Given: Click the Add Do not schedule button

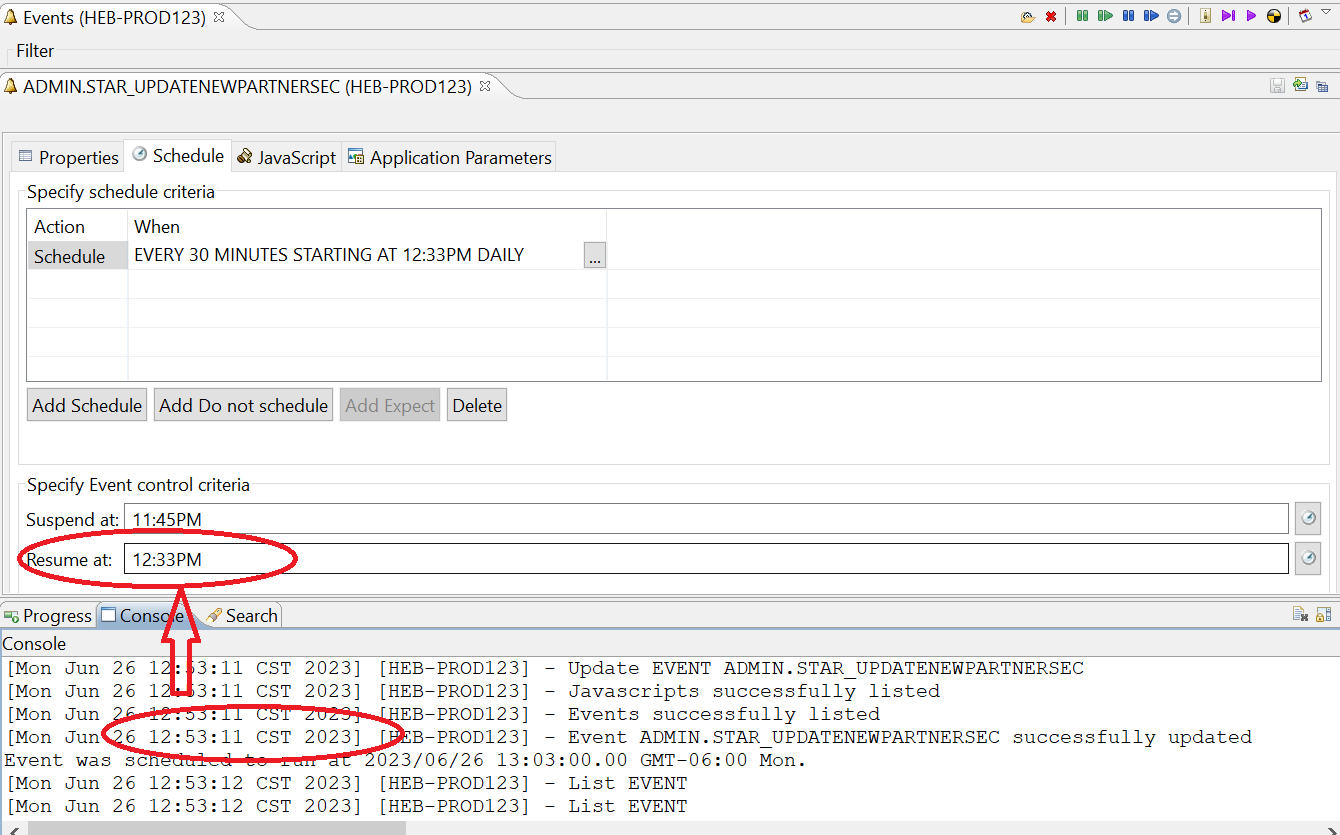Looking at the screenshot, I should tap(243, 404).
